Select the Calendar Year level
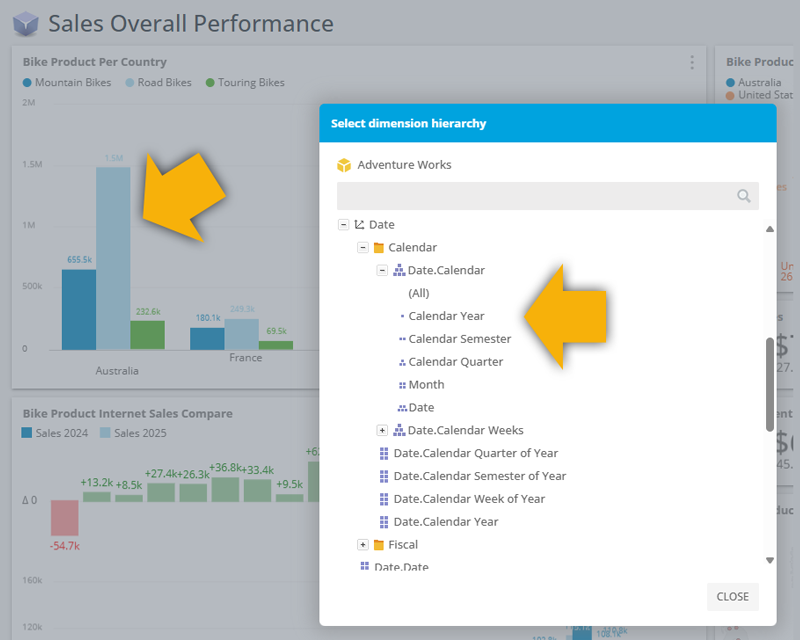Screen dimensions: 800x640 [x=446, y=316]
